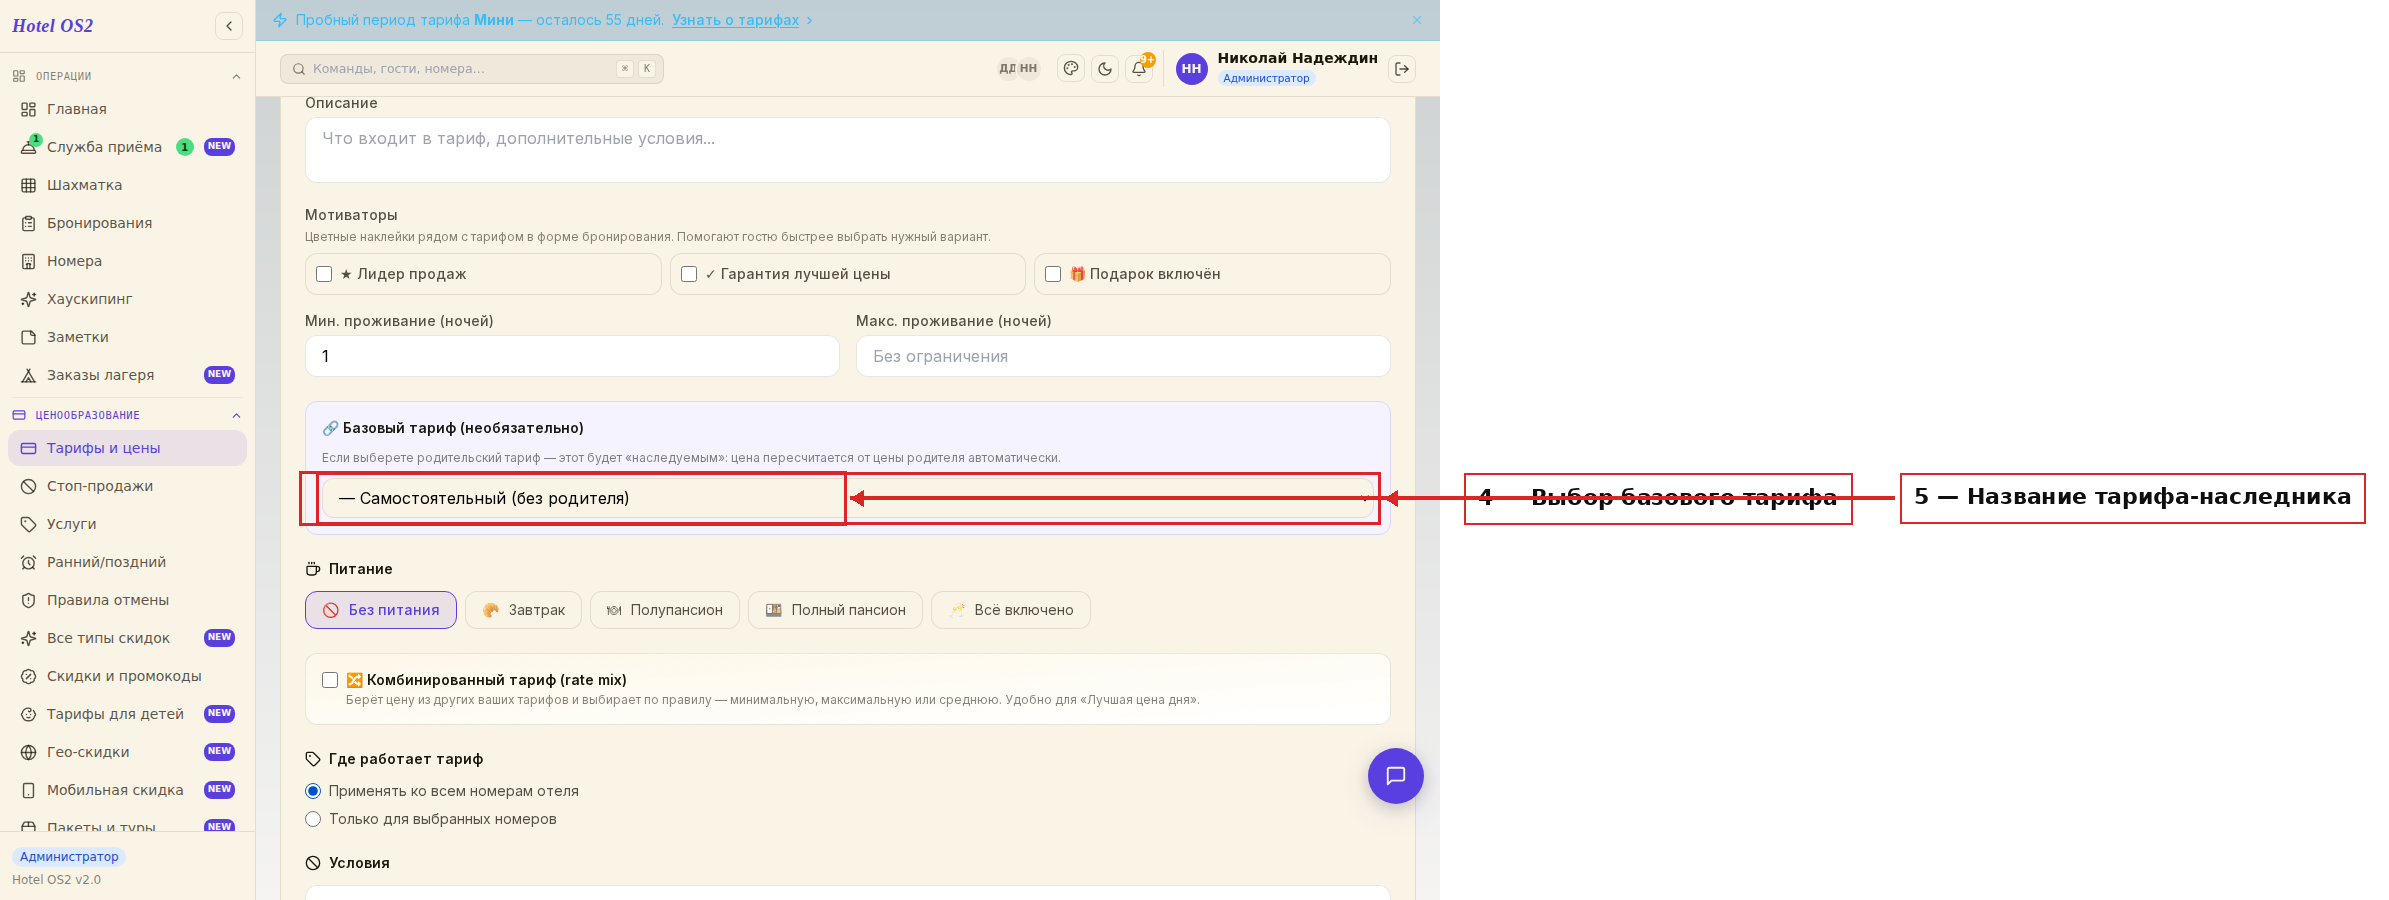Open Служба приёма bell icon
Screen dimensions: 2389x900
(29, 147)
